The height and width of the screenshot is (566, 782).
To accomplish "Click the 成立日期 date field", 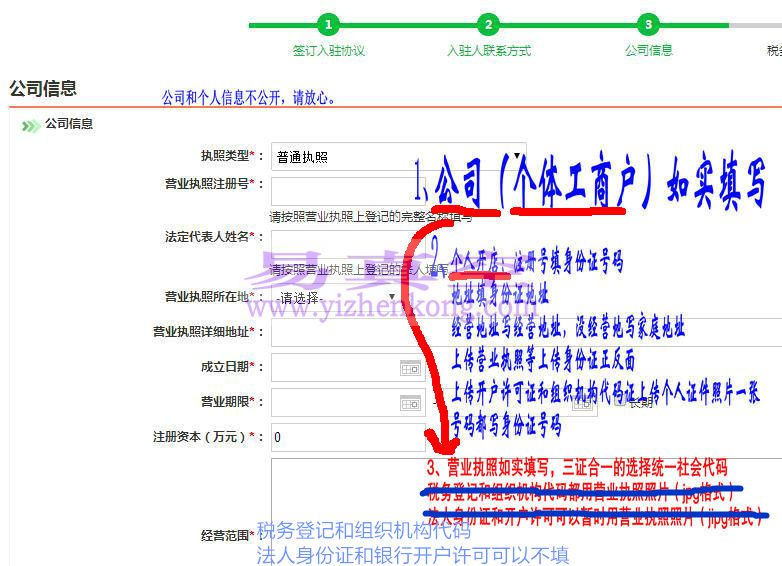I will coord(335,368).
